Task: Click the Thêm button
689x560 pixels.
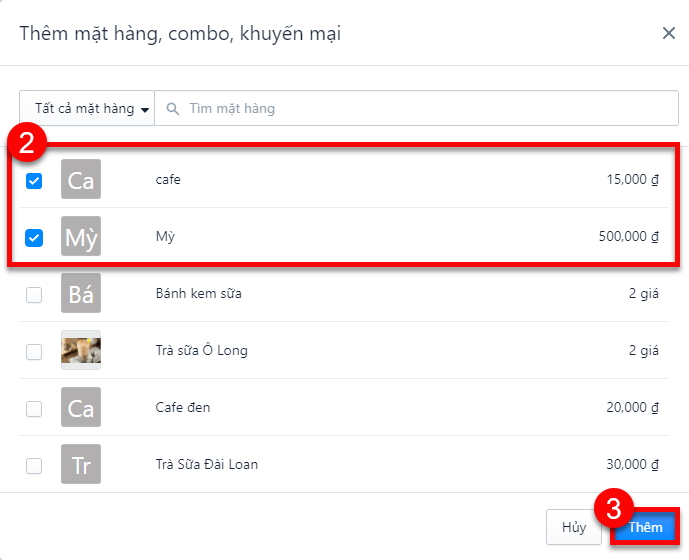Action: tap(645, 527)
